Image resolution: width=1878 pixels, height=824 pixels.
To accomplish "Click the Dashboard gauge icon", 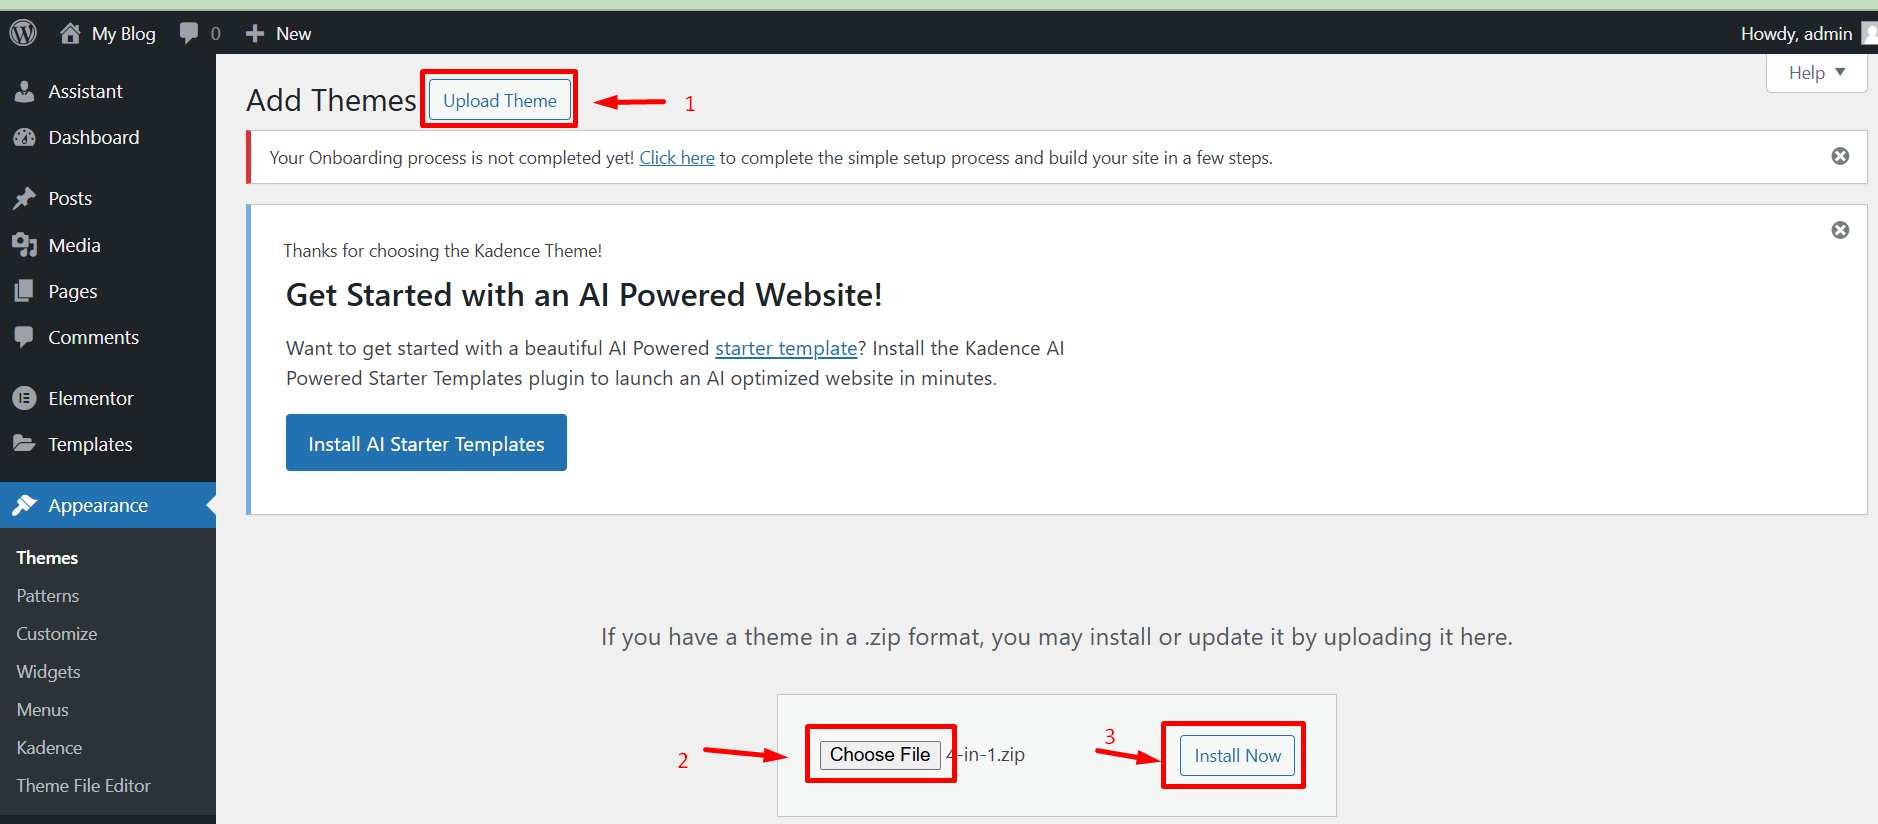I will (24, 137).
